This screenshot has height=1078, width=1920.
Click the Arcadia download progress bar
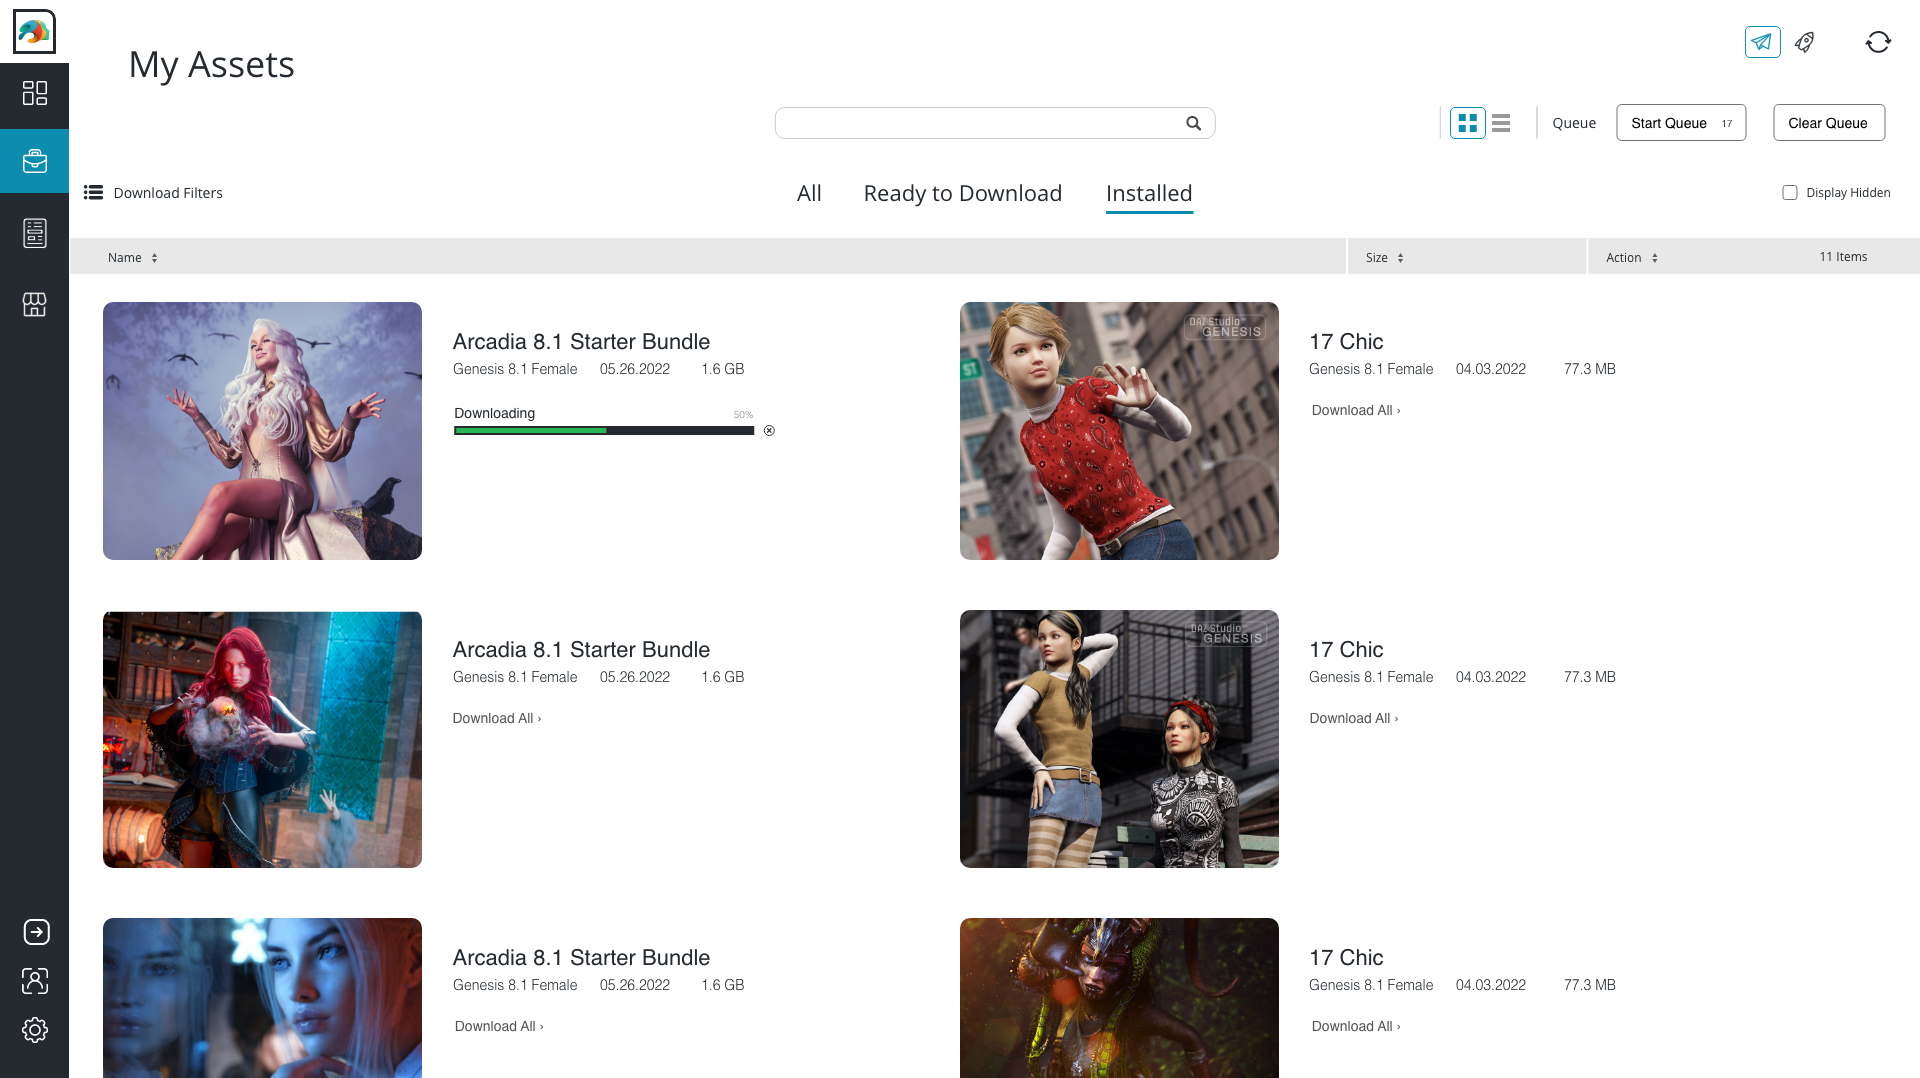[x=604, y=431]
